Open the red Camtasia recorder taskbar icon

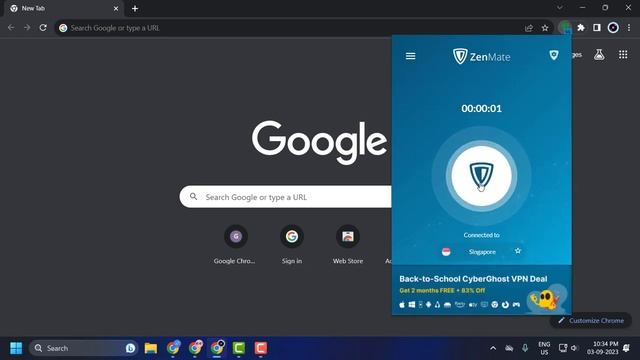pyautogui.click(x=261, y=348)
